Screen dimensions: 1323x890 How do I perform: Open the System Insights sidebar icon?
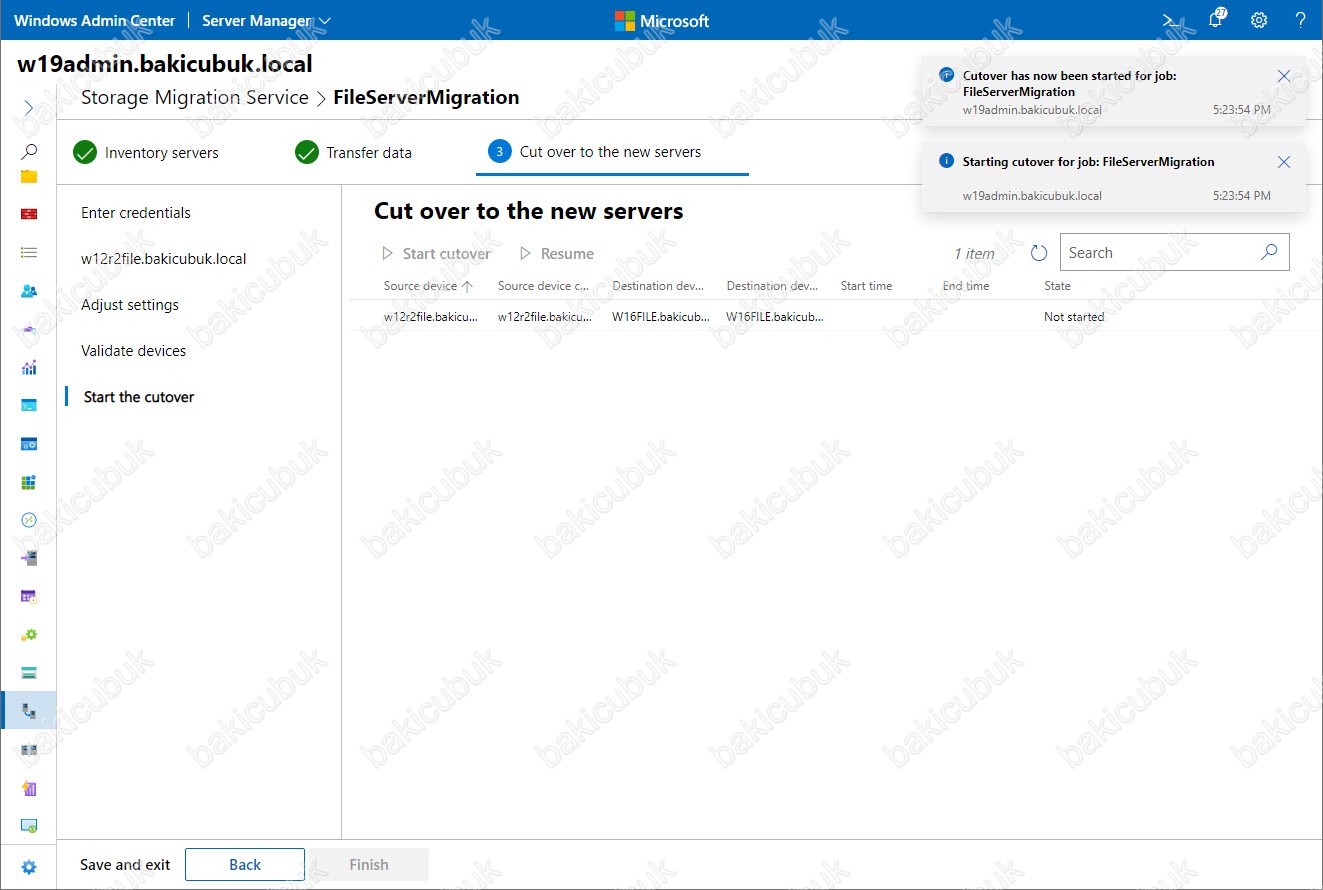click(x=28, y=788)
